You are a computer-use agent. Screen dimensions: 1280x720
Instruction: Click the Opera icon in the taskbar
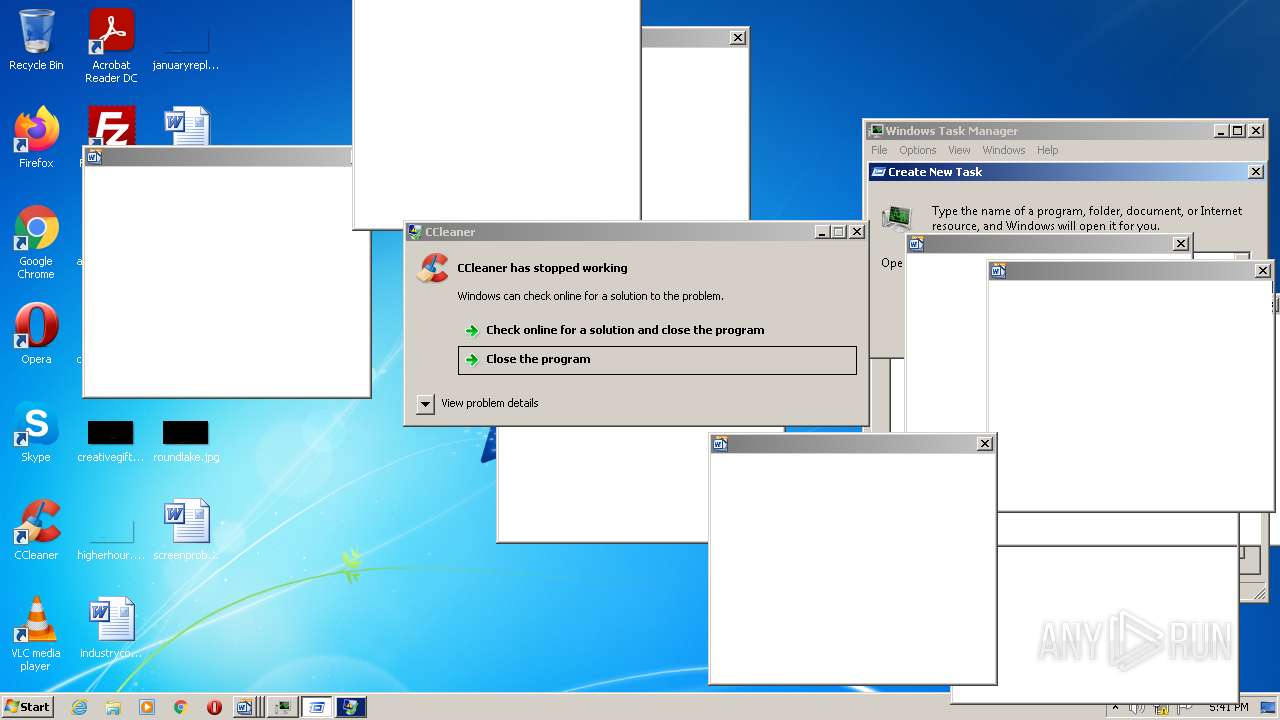tap(214, 707)
